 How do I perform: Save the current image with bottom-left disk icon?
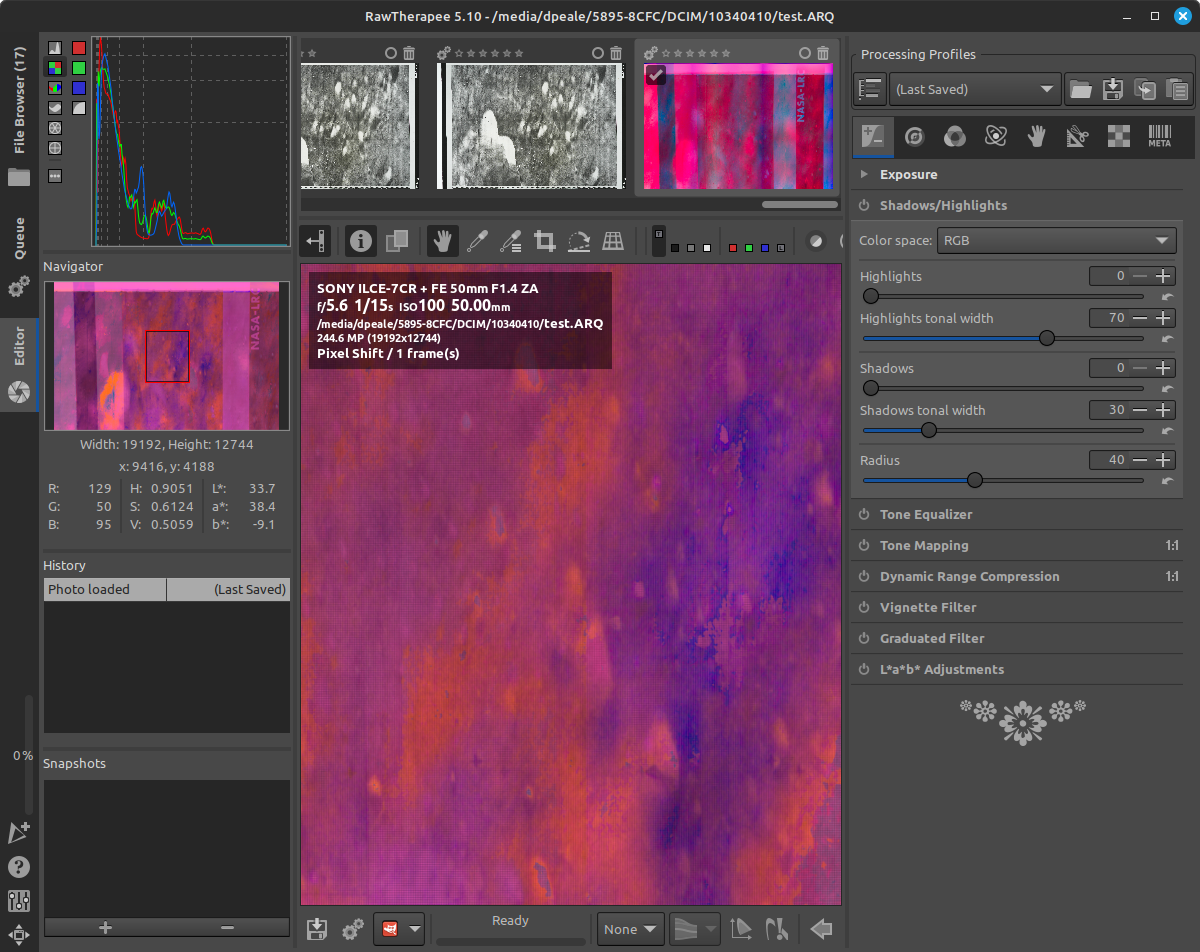click(x=317, y=929)
